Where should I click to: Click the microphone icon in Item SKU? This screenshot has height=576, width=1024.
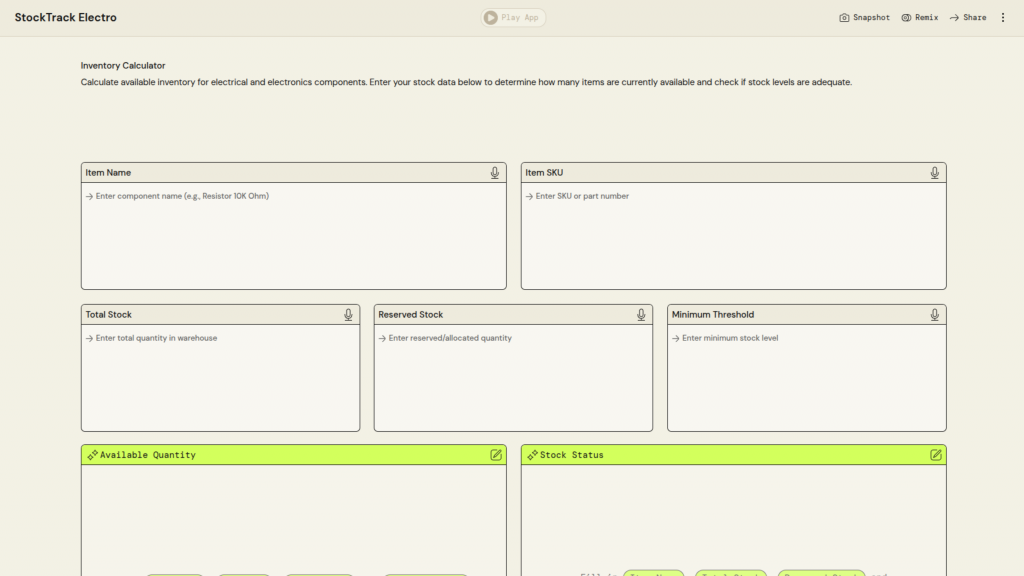[x=934, y=173]
